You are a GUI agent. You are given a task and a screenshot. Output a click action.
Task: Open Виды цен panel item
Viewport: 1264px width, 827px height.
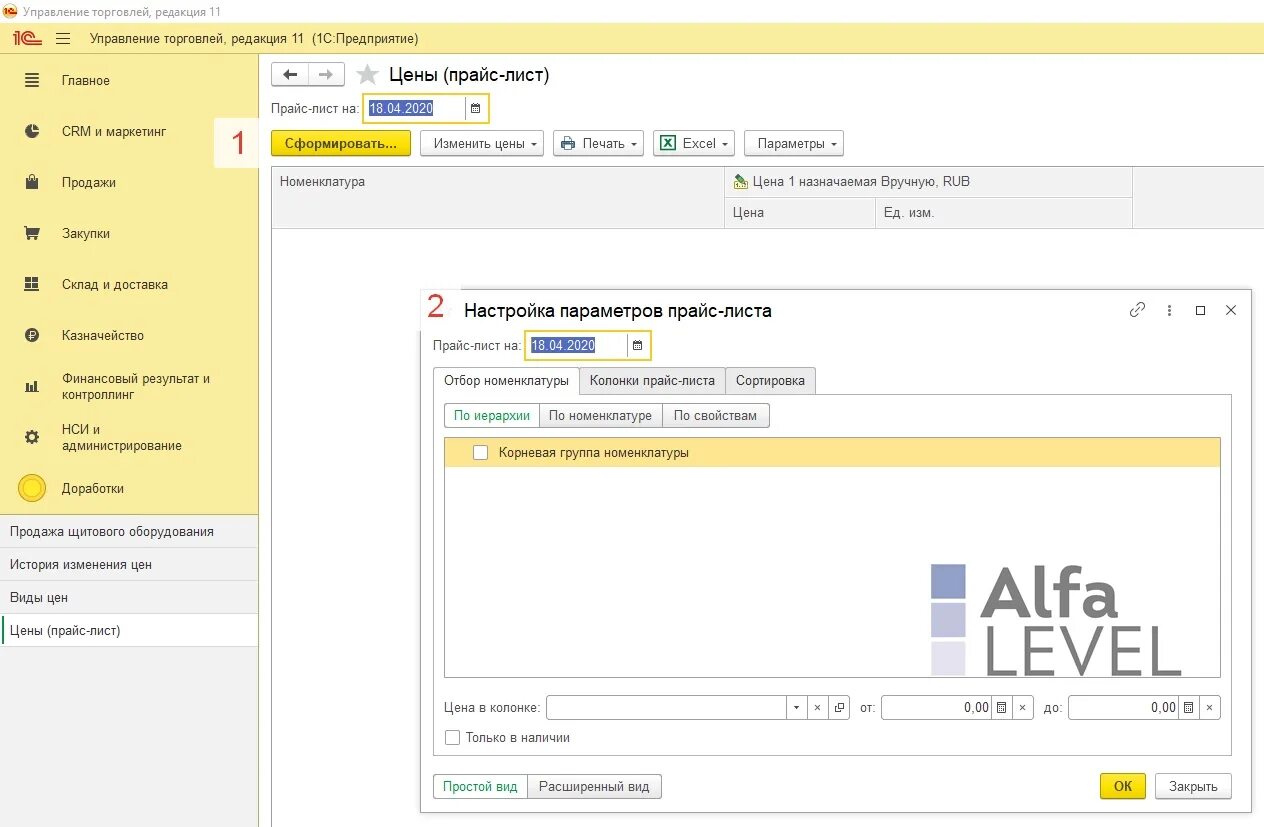129,597
